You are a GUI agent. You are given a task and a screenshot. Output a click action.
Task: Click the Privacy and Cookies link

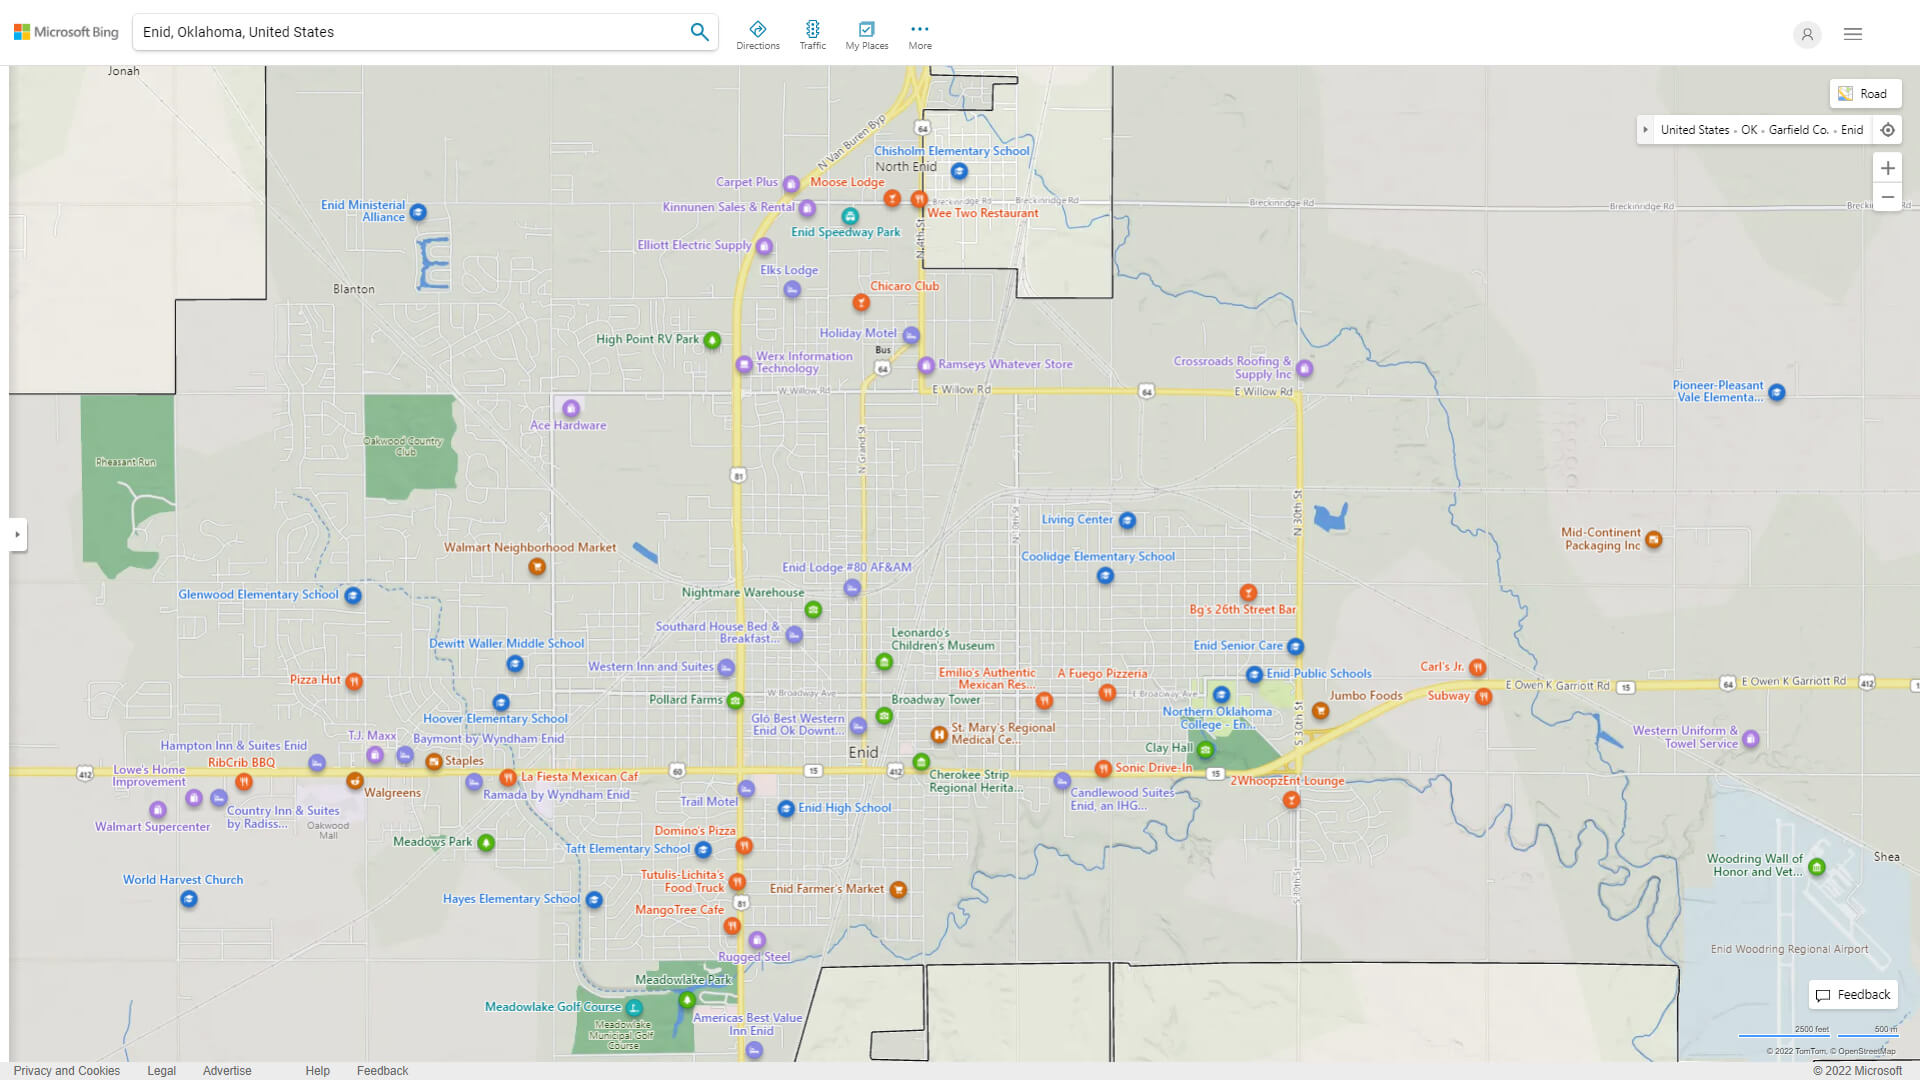[66, 1071]
